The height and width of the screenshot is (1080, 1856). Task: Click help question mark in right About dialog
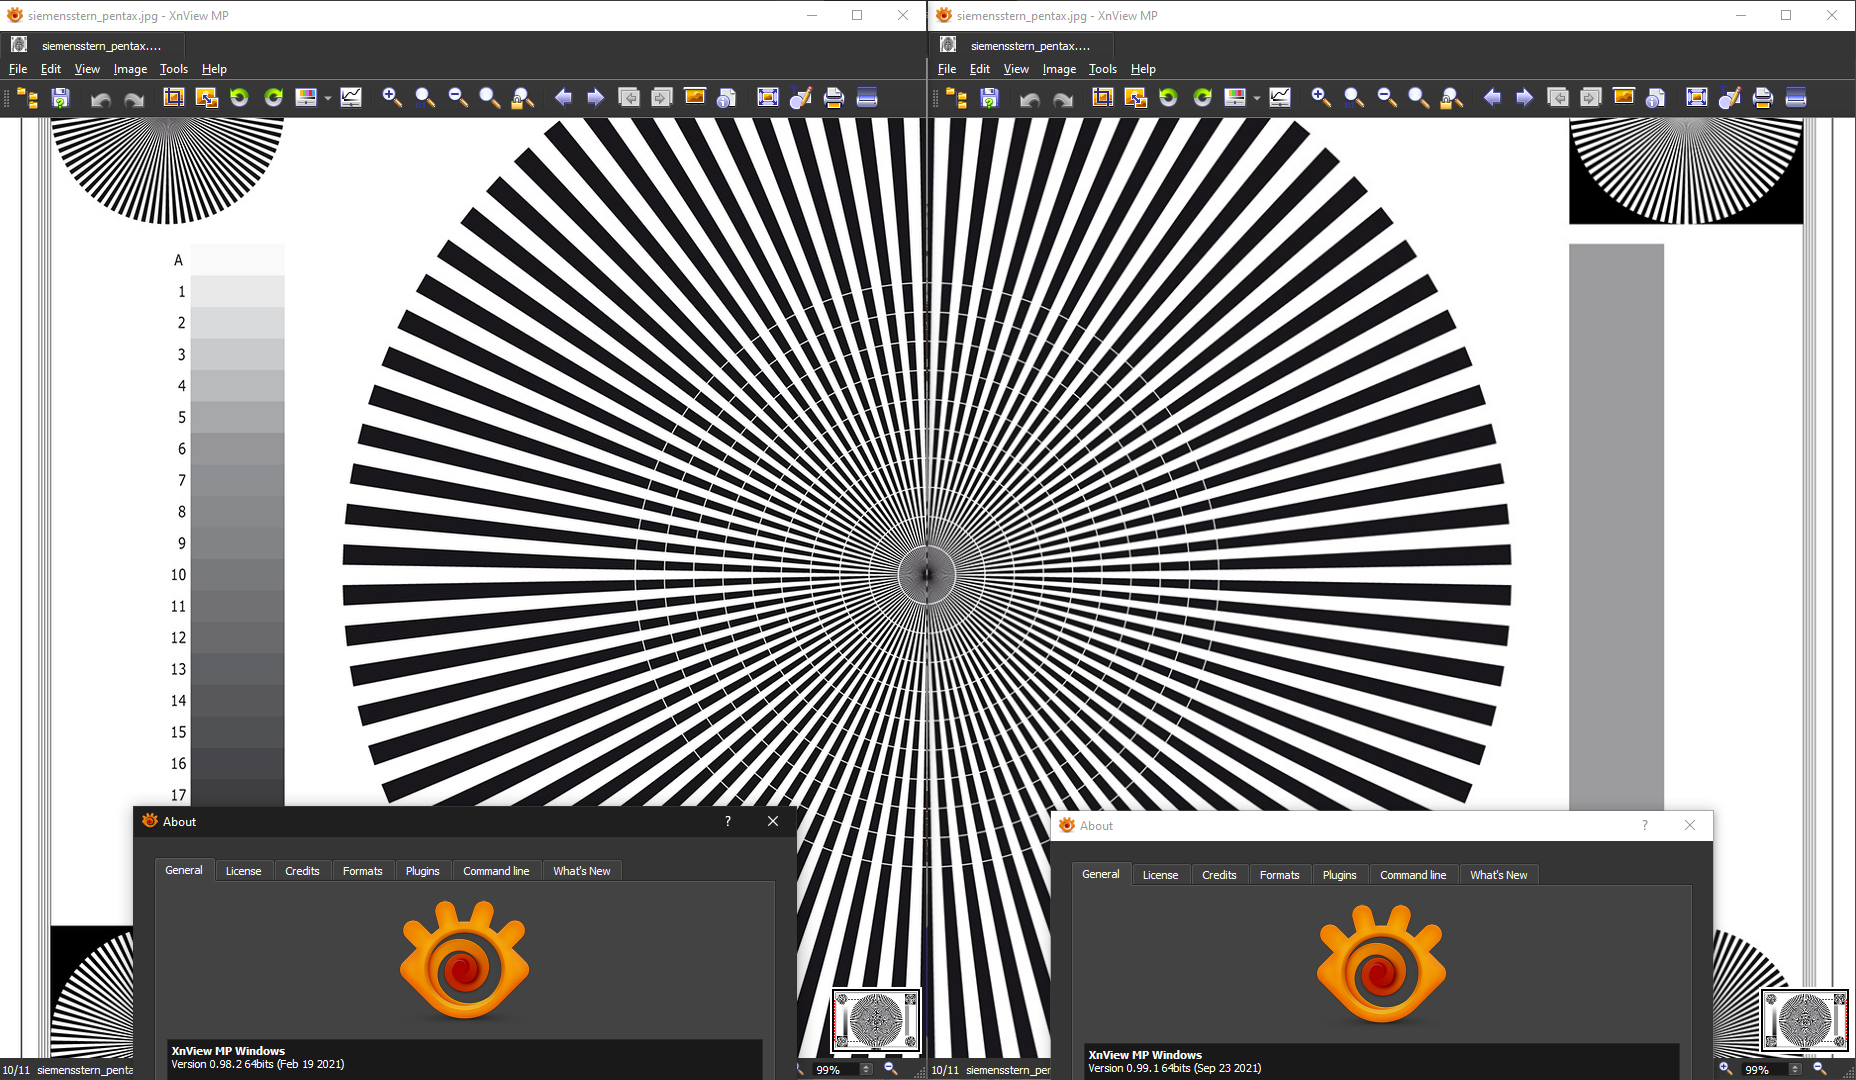click(1645, 825)
